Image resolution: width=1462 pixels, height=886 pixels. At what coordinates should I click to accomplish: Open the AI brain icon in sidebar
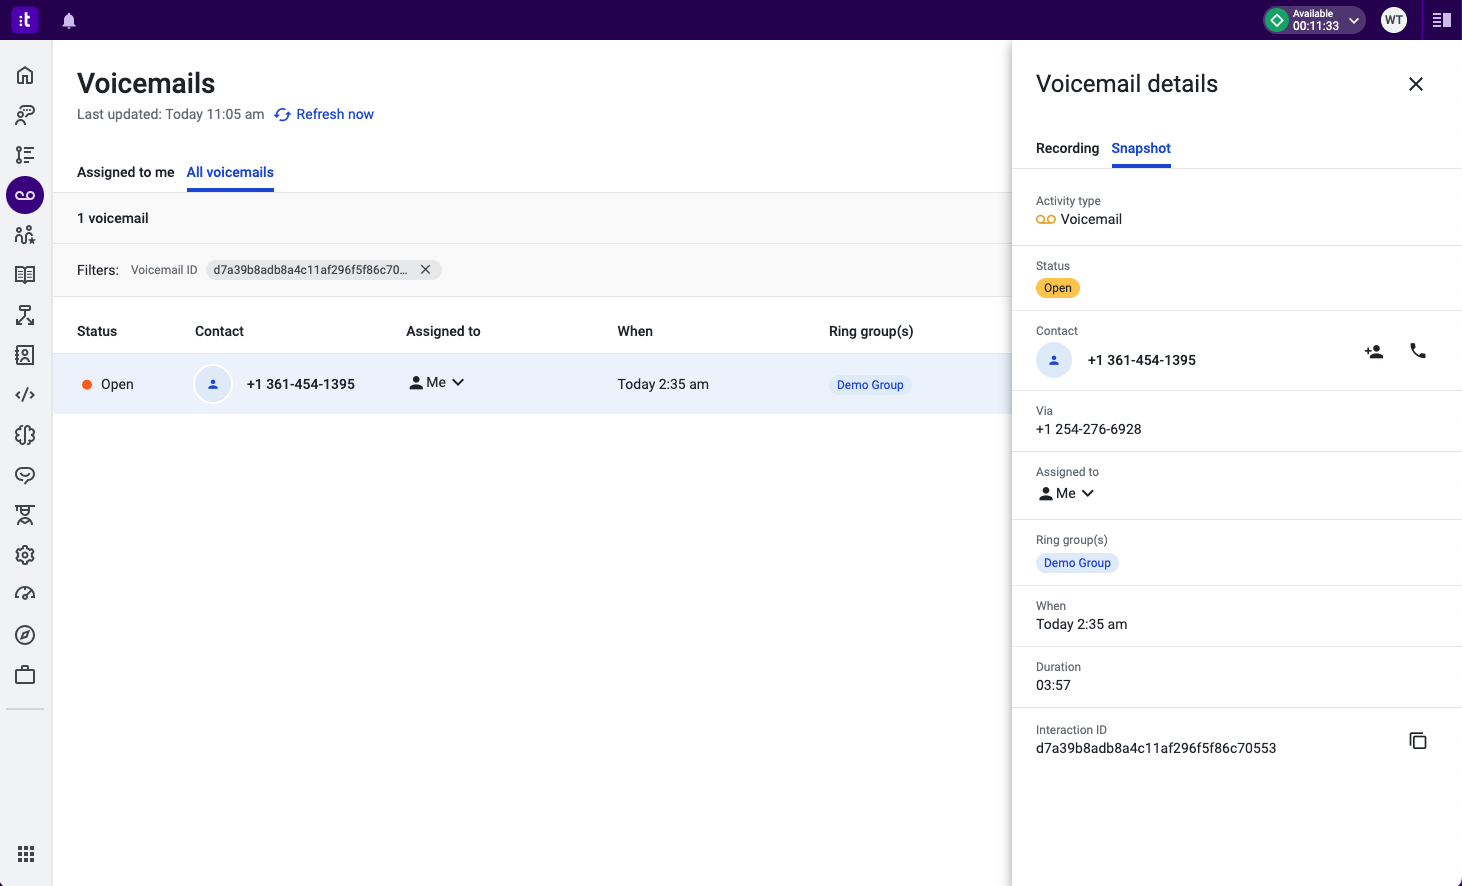pyautogui.click(x=25, y=435)
